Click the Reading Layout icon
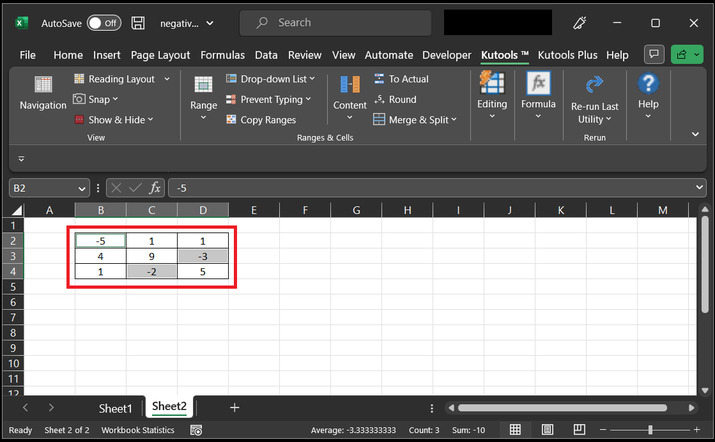715x442 pixels. point(79,79)
